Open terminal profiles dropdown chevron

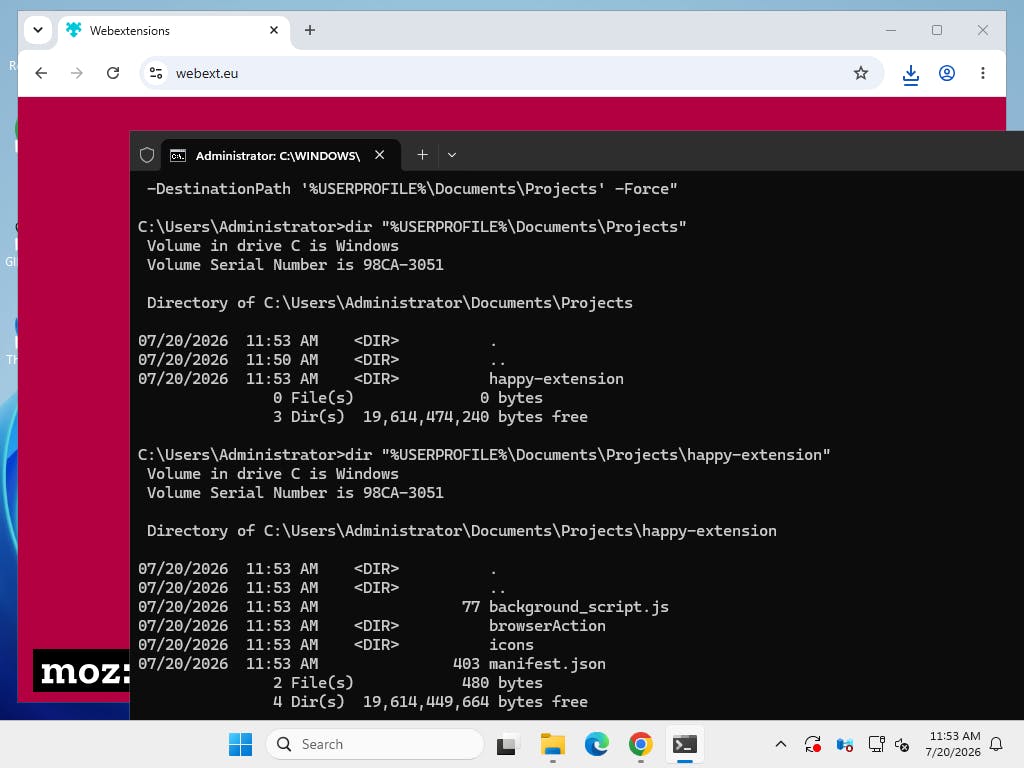point(452,155)
